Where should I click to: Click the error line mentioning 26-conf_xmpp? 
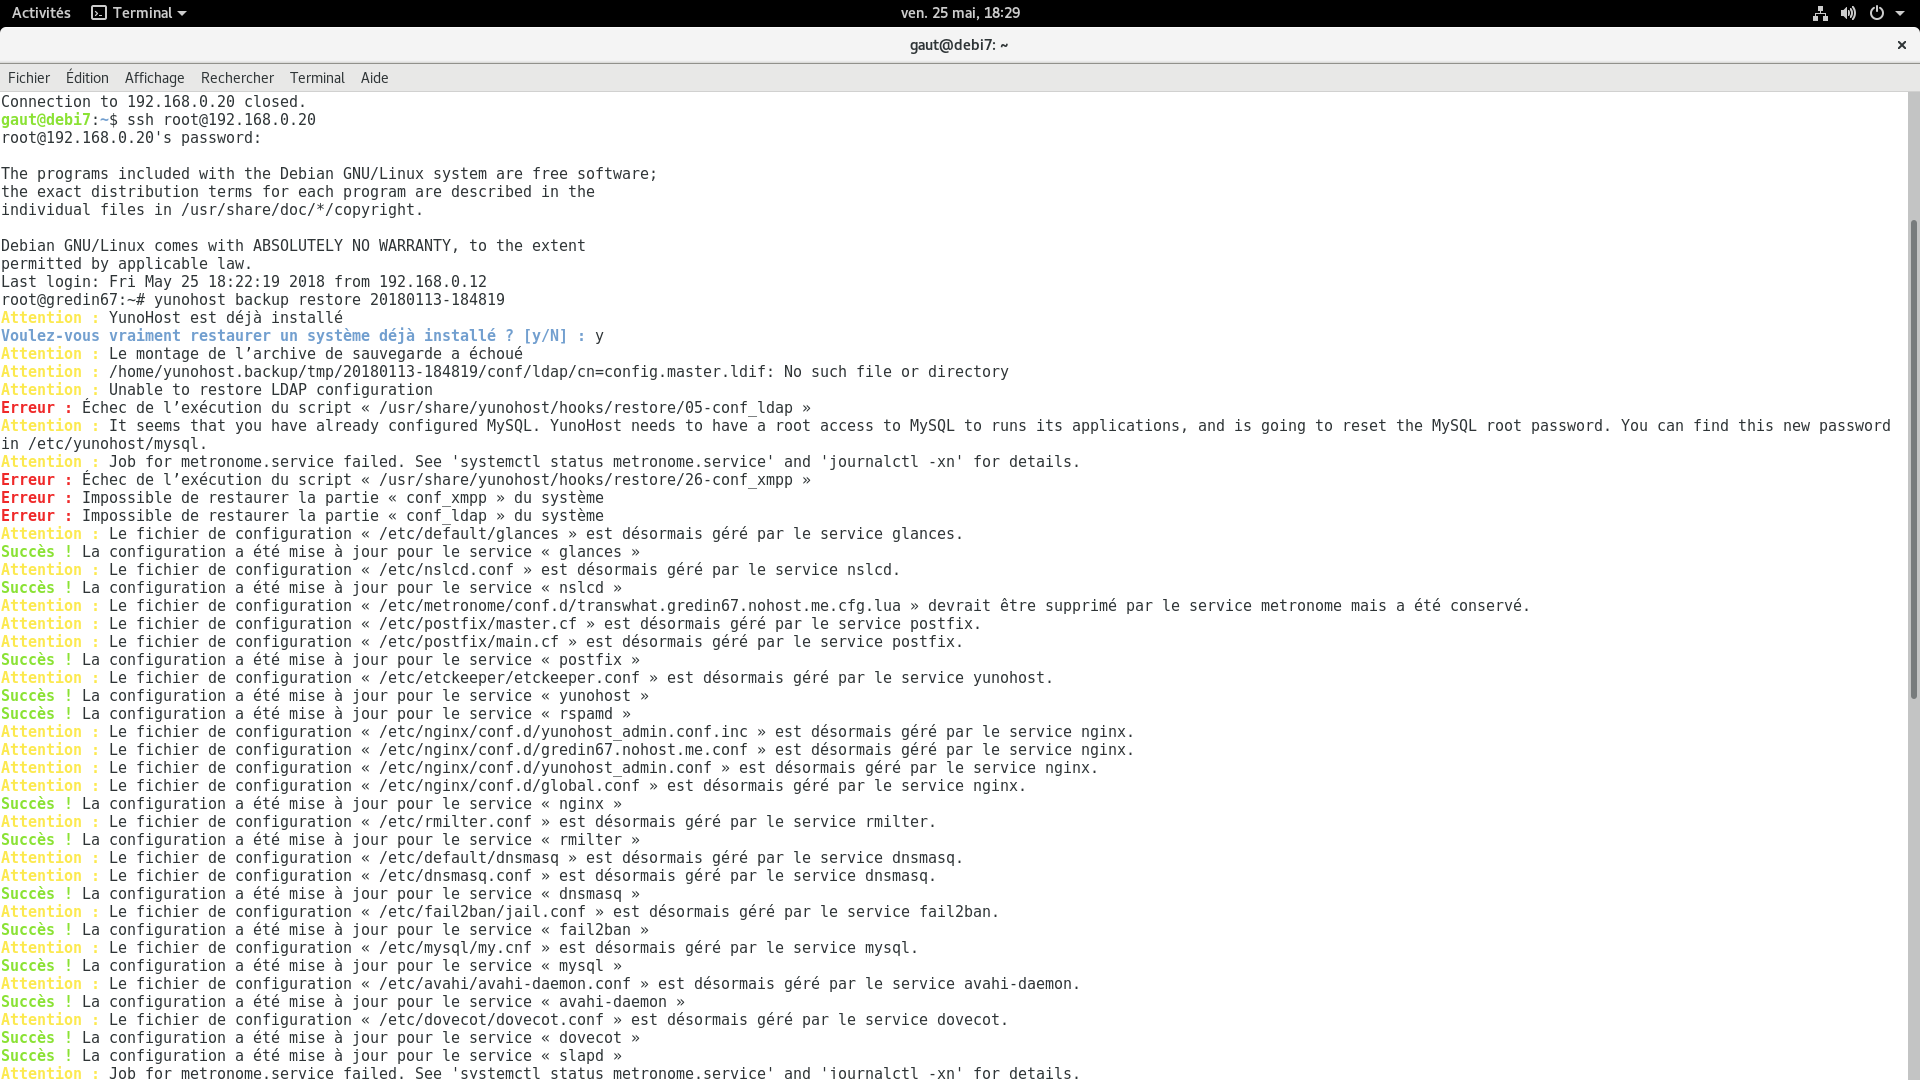pyautogui.click(x=406, y=480)
